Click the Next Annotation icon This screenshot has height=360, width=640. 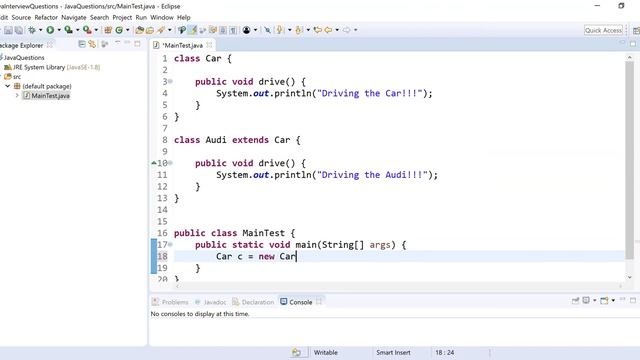280,30
